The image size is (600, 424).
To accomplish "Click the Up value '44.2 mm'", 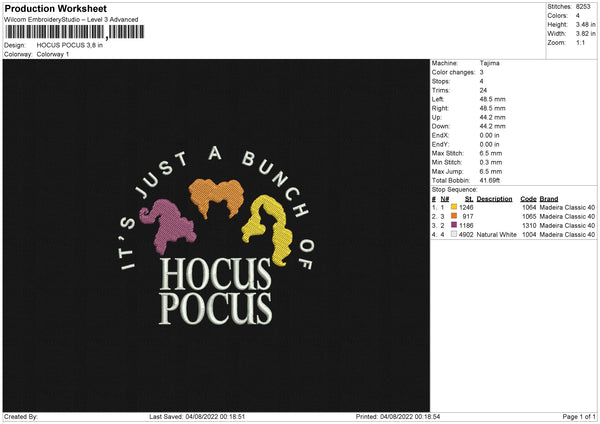I will tap(492, 117).
